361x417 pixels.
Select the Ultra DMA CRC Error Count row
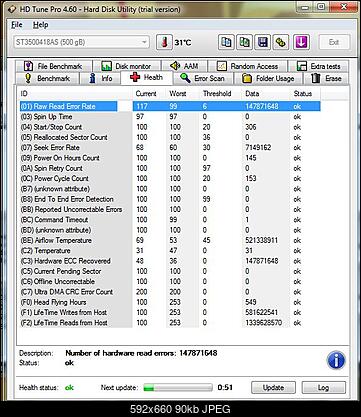(x=170, y=292)
